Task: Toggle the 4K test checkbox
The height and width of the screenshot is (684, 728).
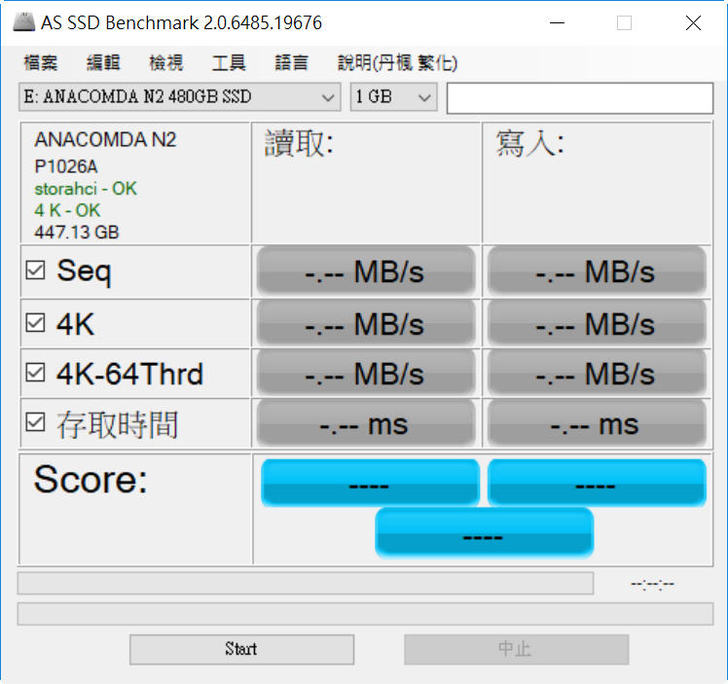Action: (x=35, y=323)
